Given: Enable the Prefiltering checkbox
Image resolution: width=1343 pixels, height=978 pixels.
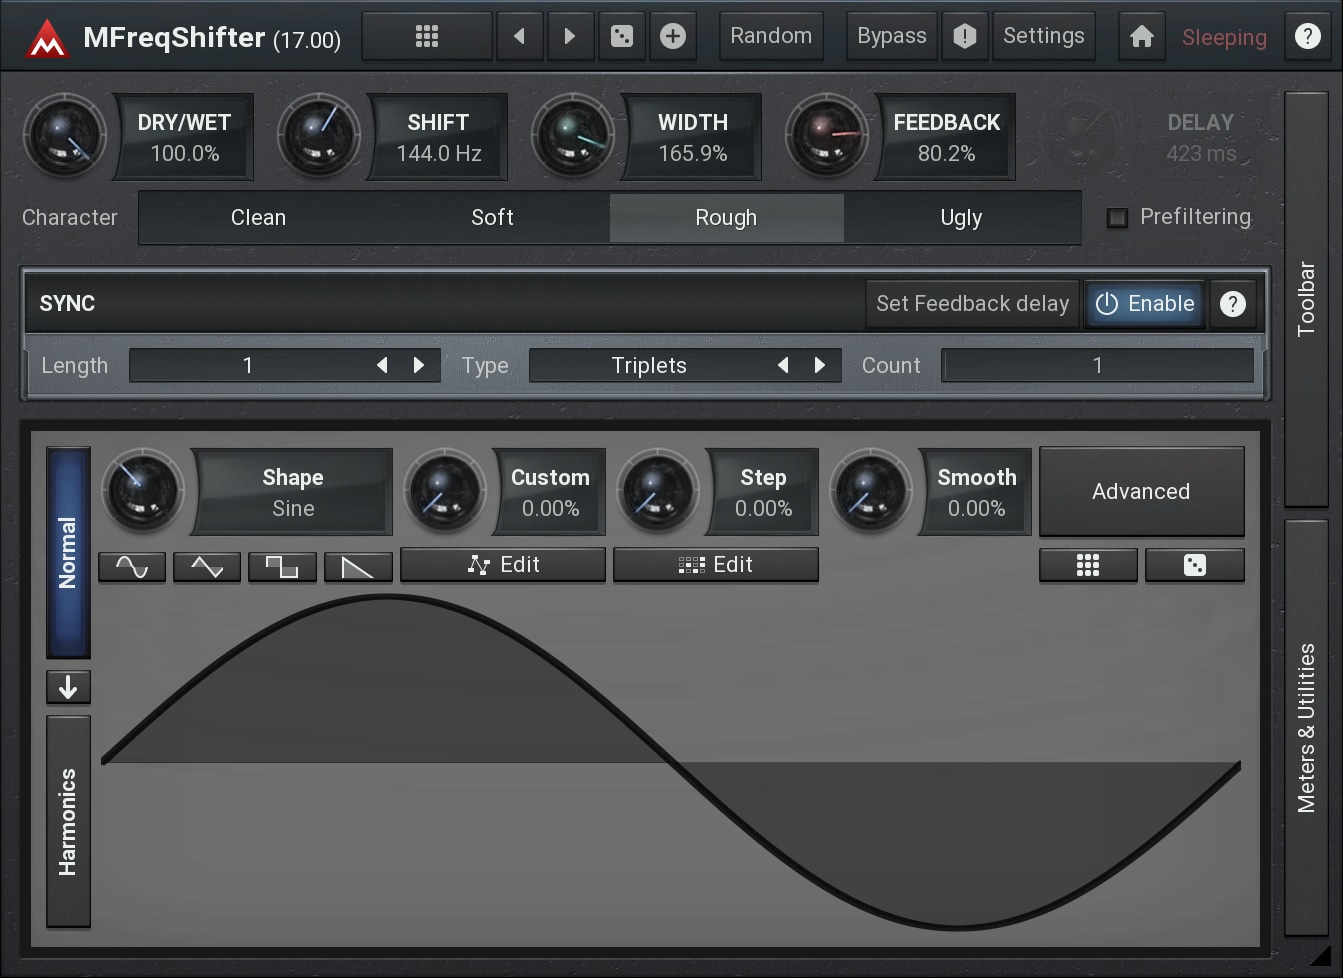Looking at the screenshot, I should (x=1117, y=218).
